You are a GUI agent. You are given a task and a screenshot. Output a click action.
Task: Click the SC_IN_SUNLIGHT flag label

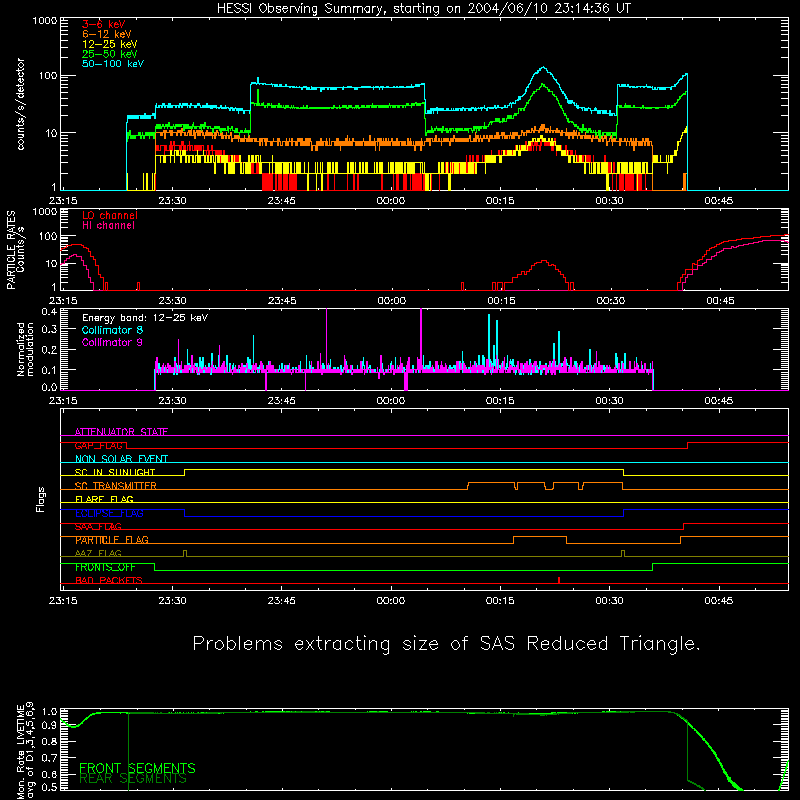pos(115,472)
